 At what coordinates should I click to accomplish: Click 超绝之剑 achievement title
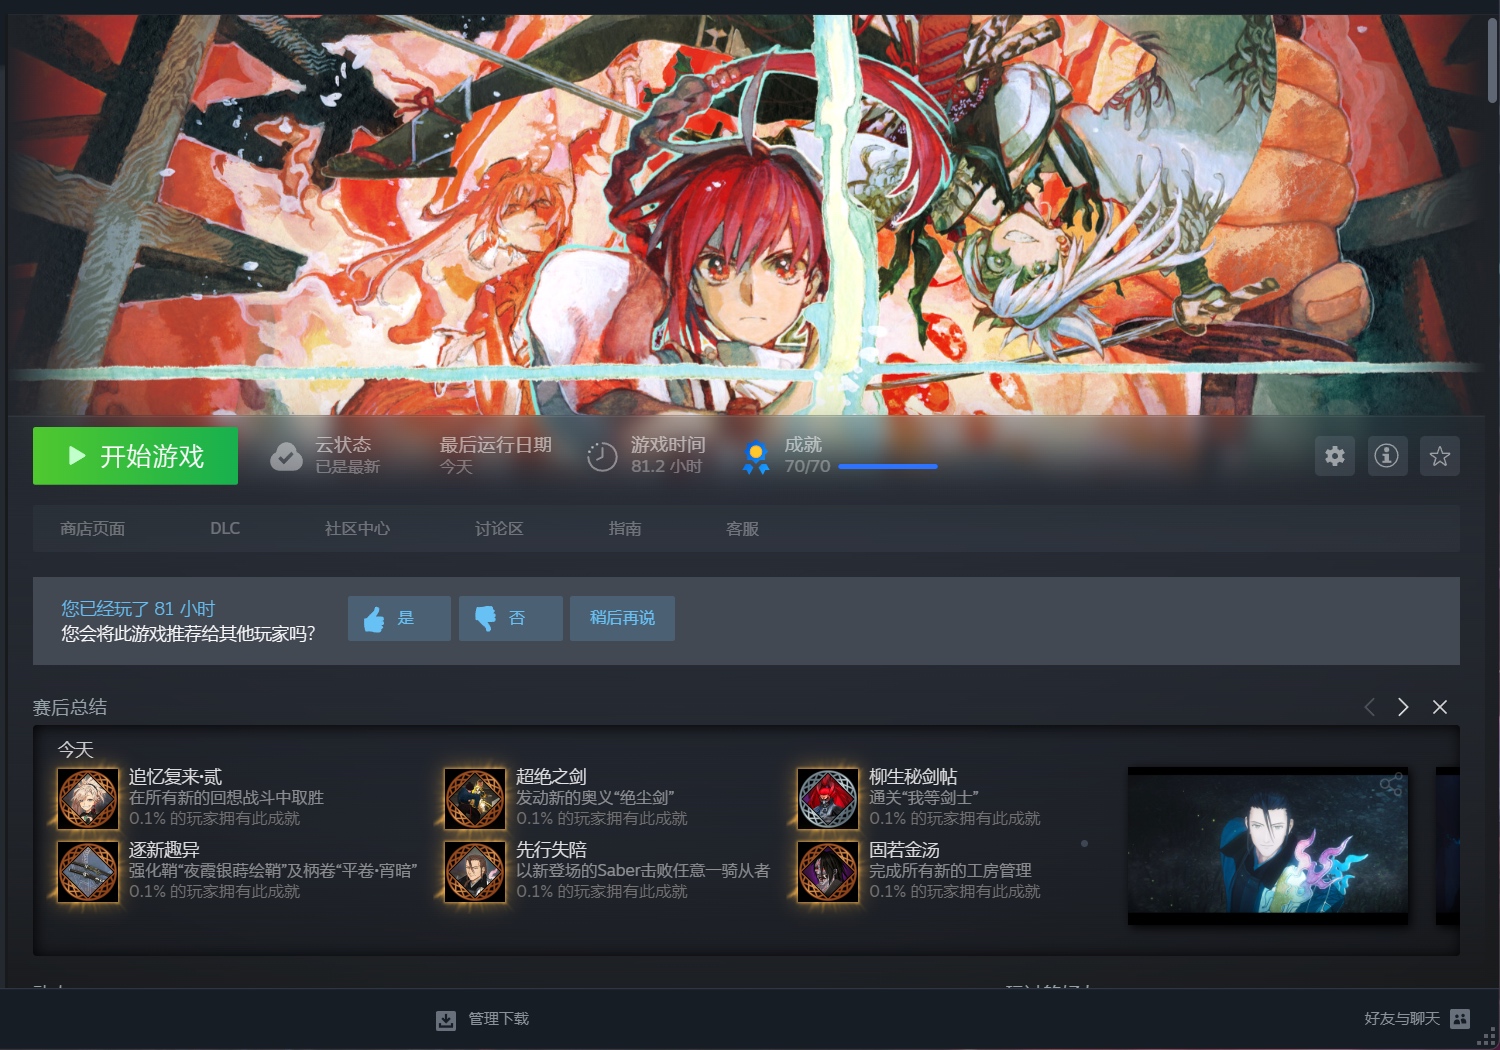(x=551, y=776)
